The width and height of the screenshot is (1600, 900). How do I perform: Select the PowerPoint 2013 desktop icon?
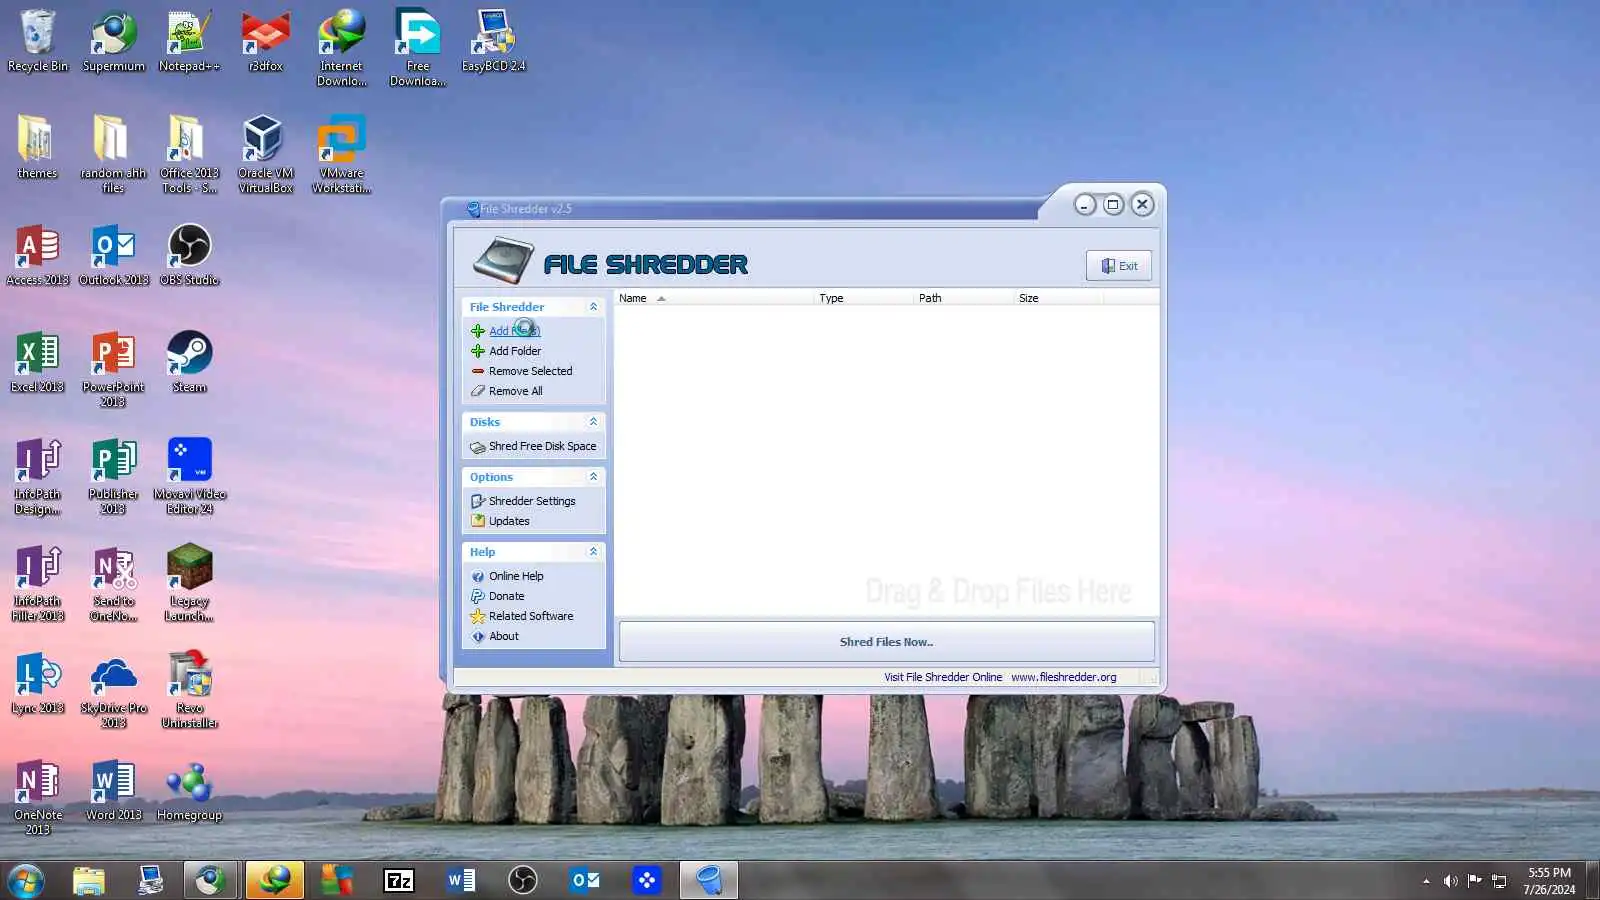[113, 369]
